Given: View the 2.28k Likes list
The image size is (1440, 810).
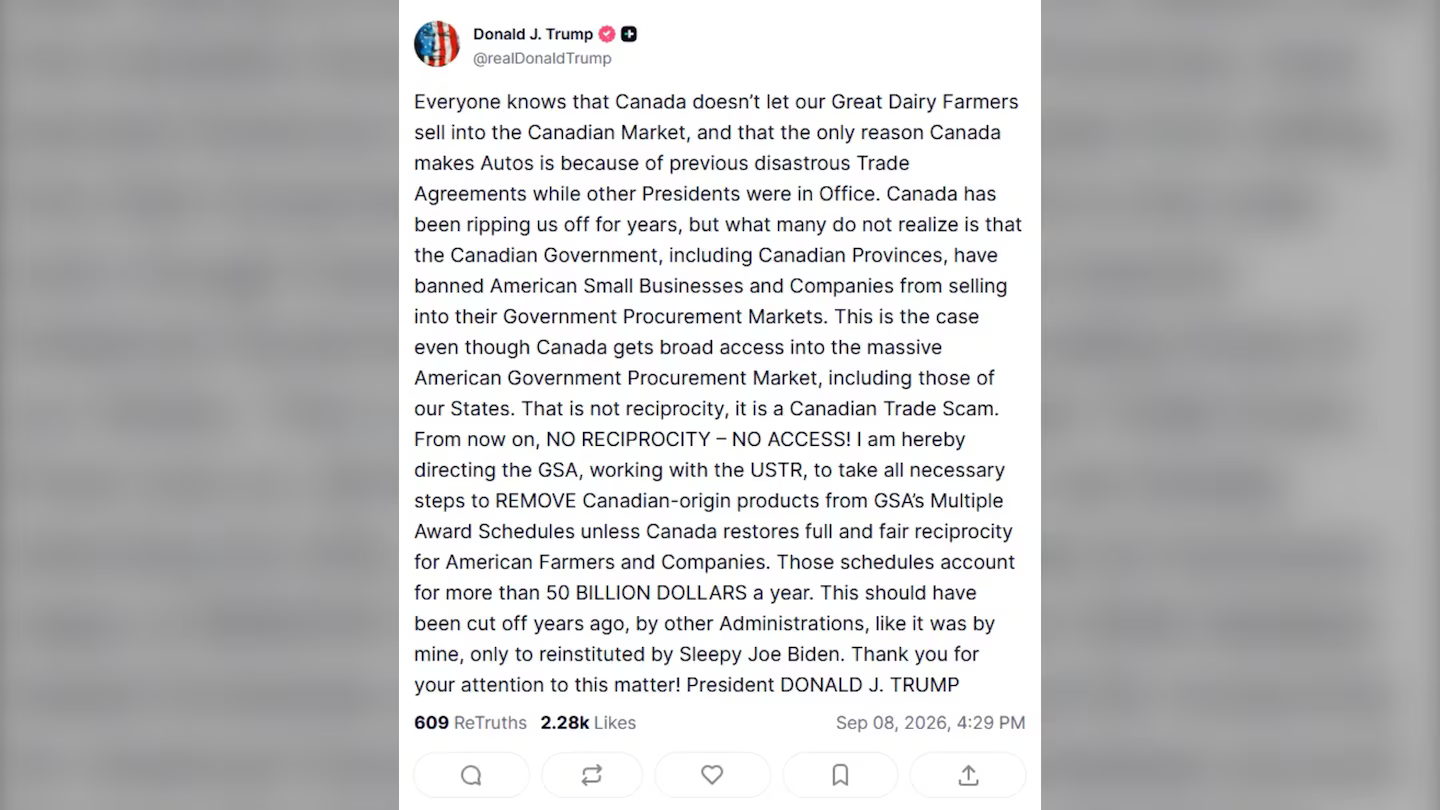Looking at the screenshot, I should [x=588, y=722].
